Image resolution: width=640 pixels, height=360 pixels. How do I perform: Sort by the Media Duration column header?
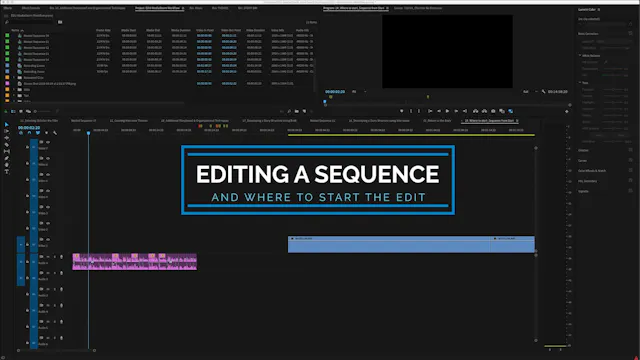(x=181, y=30)
